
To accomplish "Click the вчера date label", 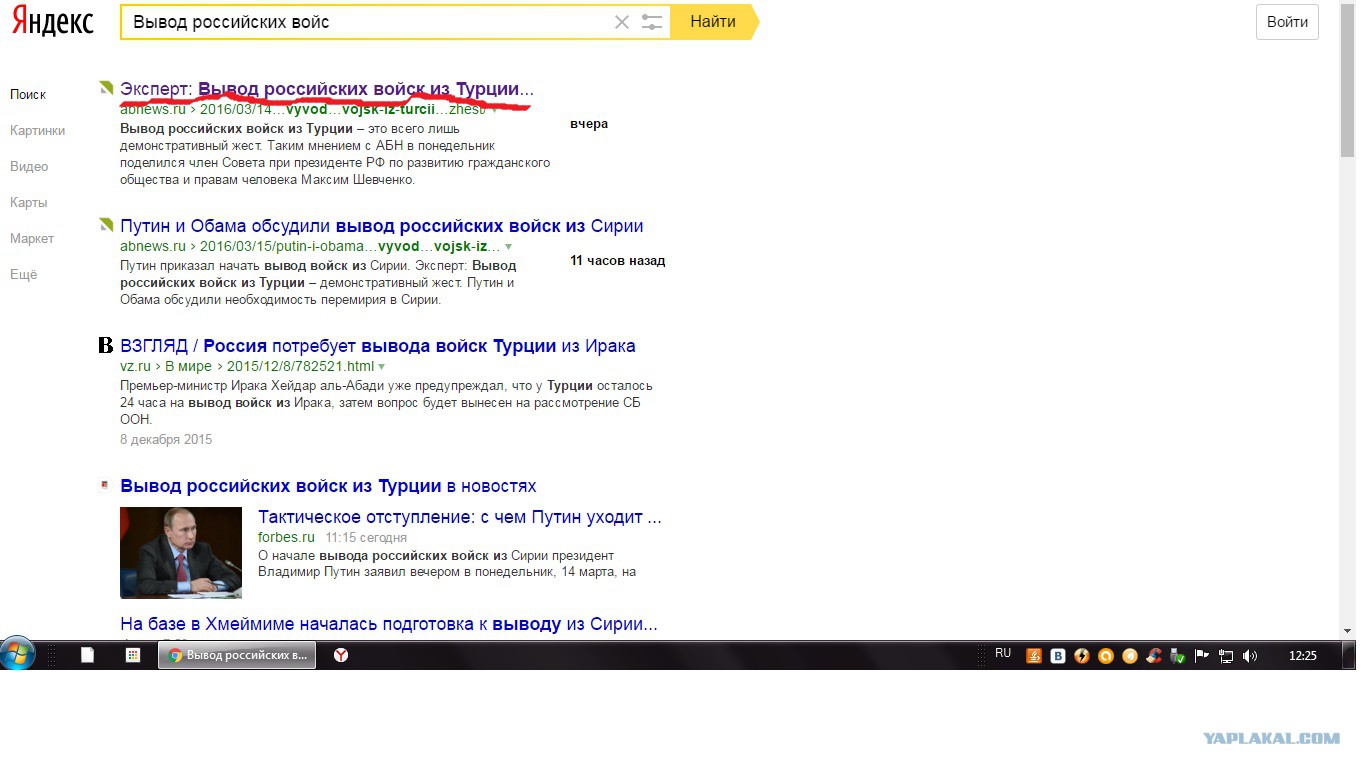I will 589,124.
